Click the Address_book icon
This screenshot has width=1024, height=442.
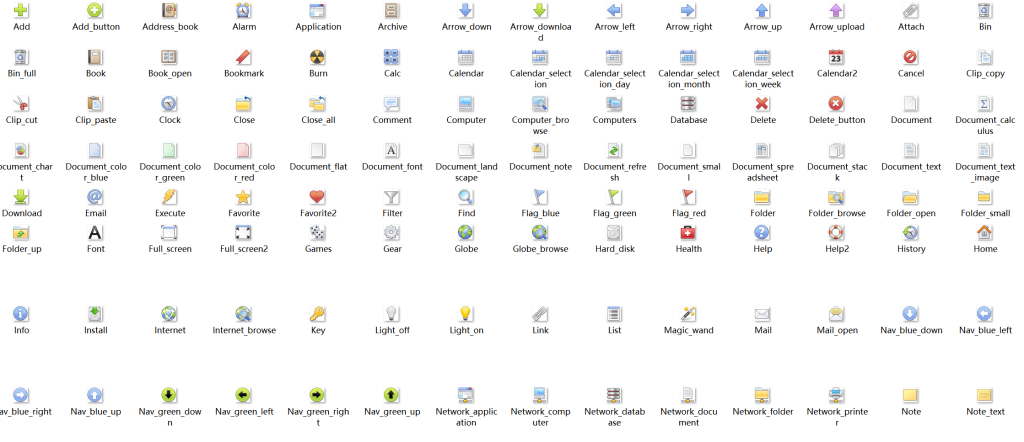coord(170,11)
